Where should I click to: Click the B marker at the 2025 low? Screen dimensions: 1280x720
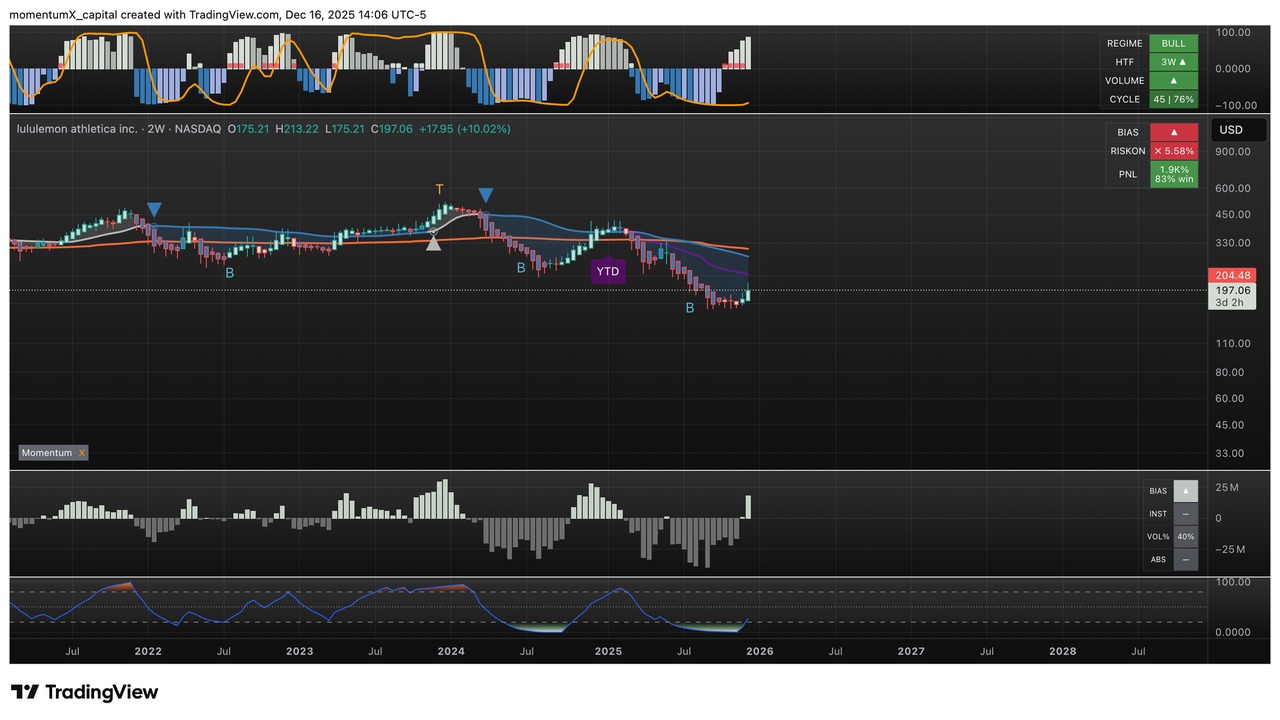click(x=689, y=308)
